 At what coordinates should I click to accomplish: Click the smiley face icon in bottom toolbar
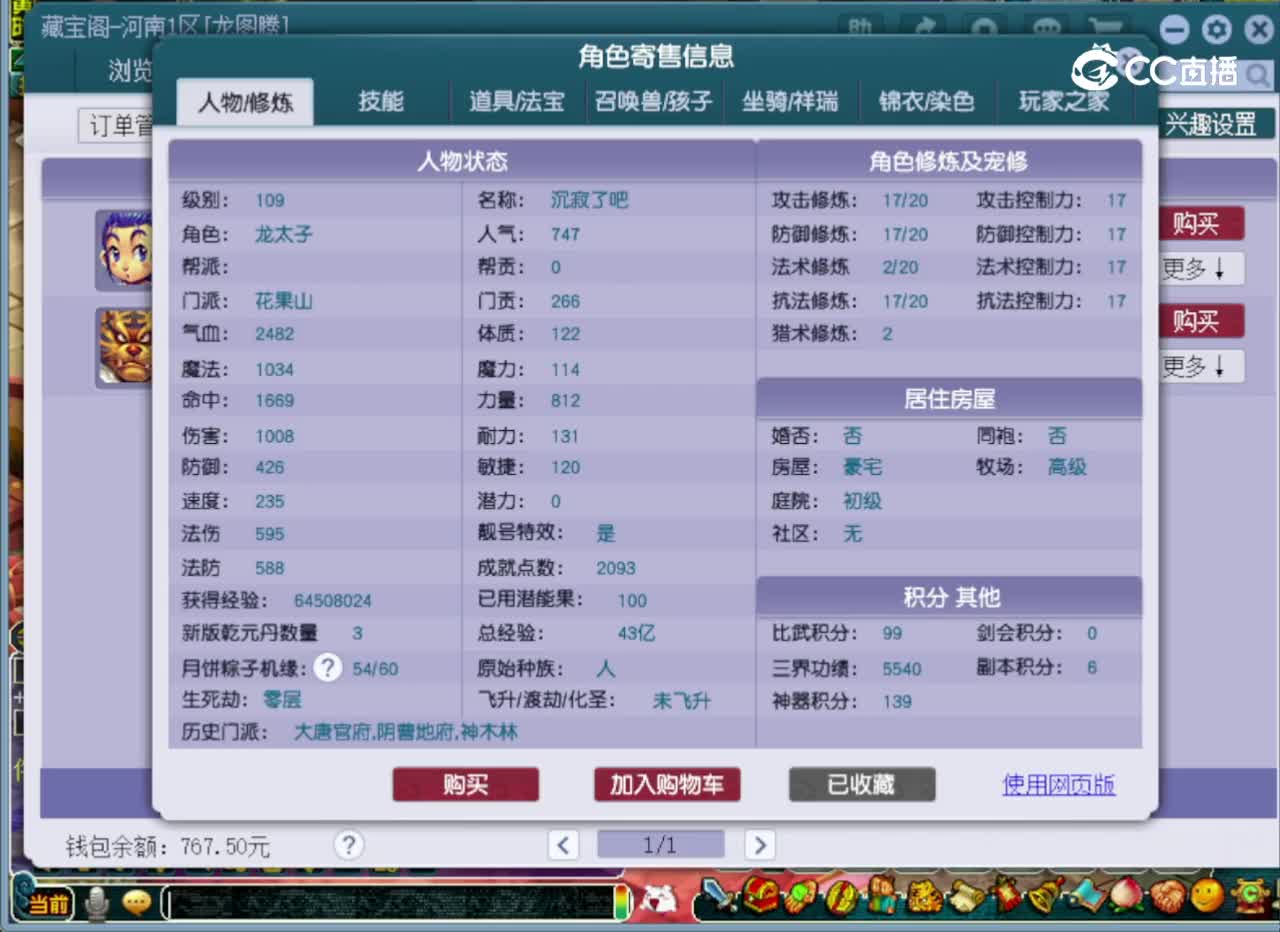[x=1207, y=895]
